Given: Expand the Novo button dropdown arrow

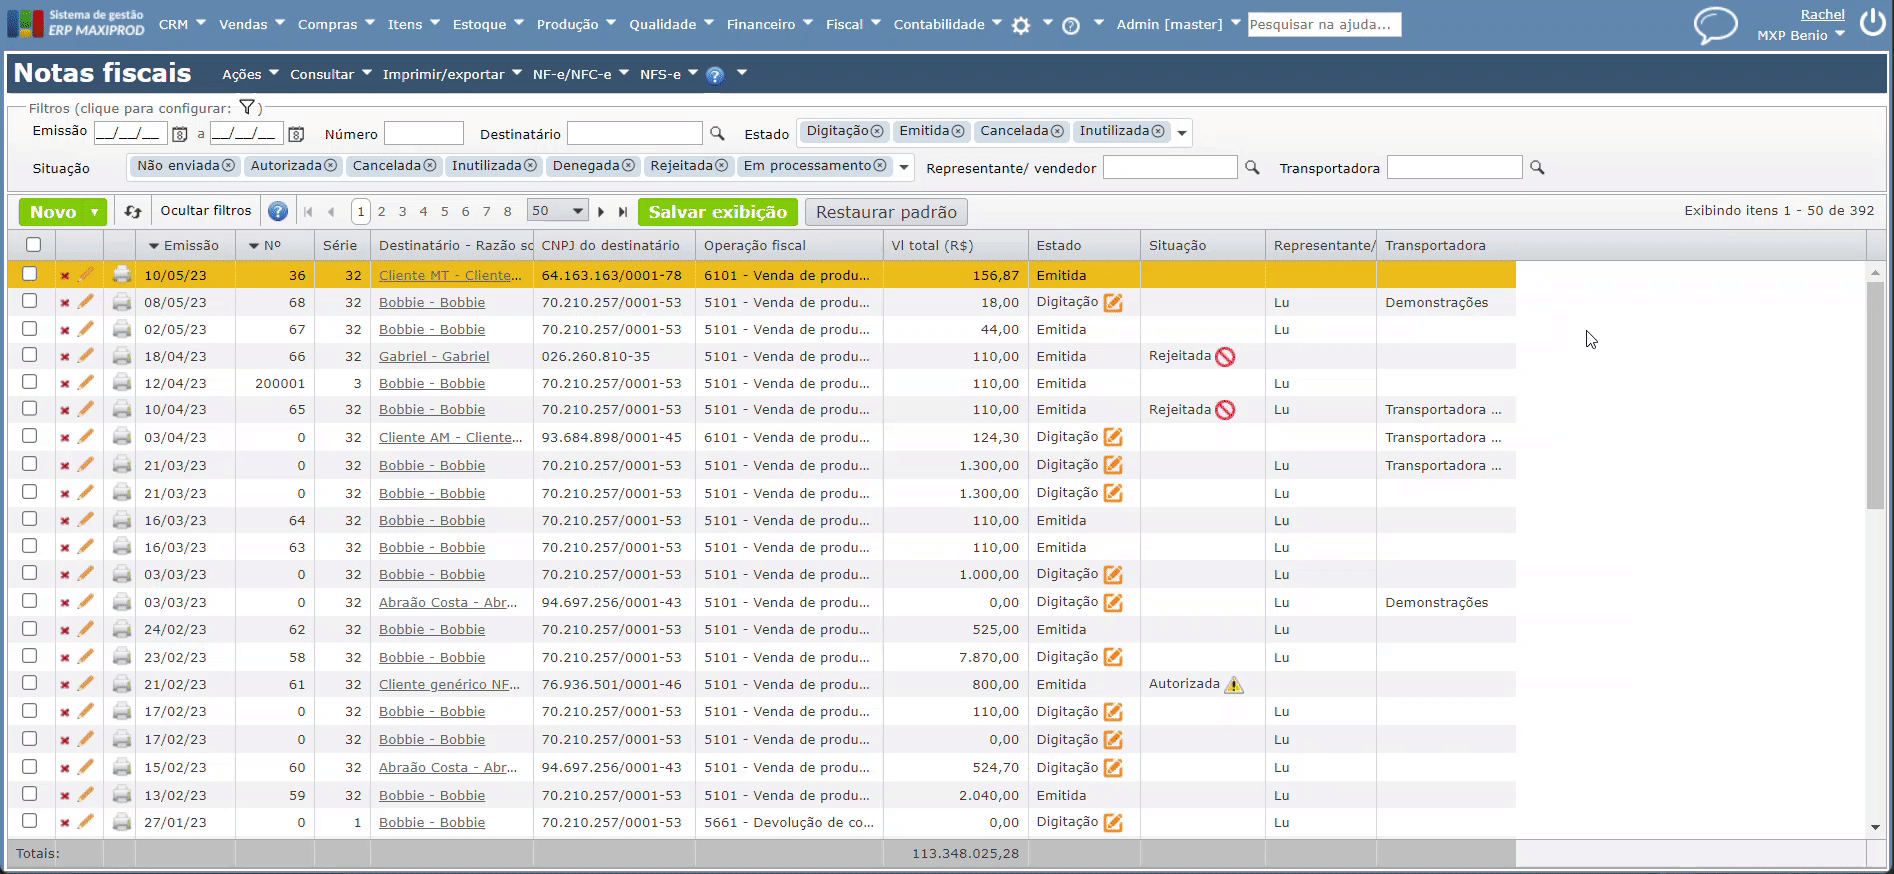Looking at the screenshot, I should click(94, 212).
